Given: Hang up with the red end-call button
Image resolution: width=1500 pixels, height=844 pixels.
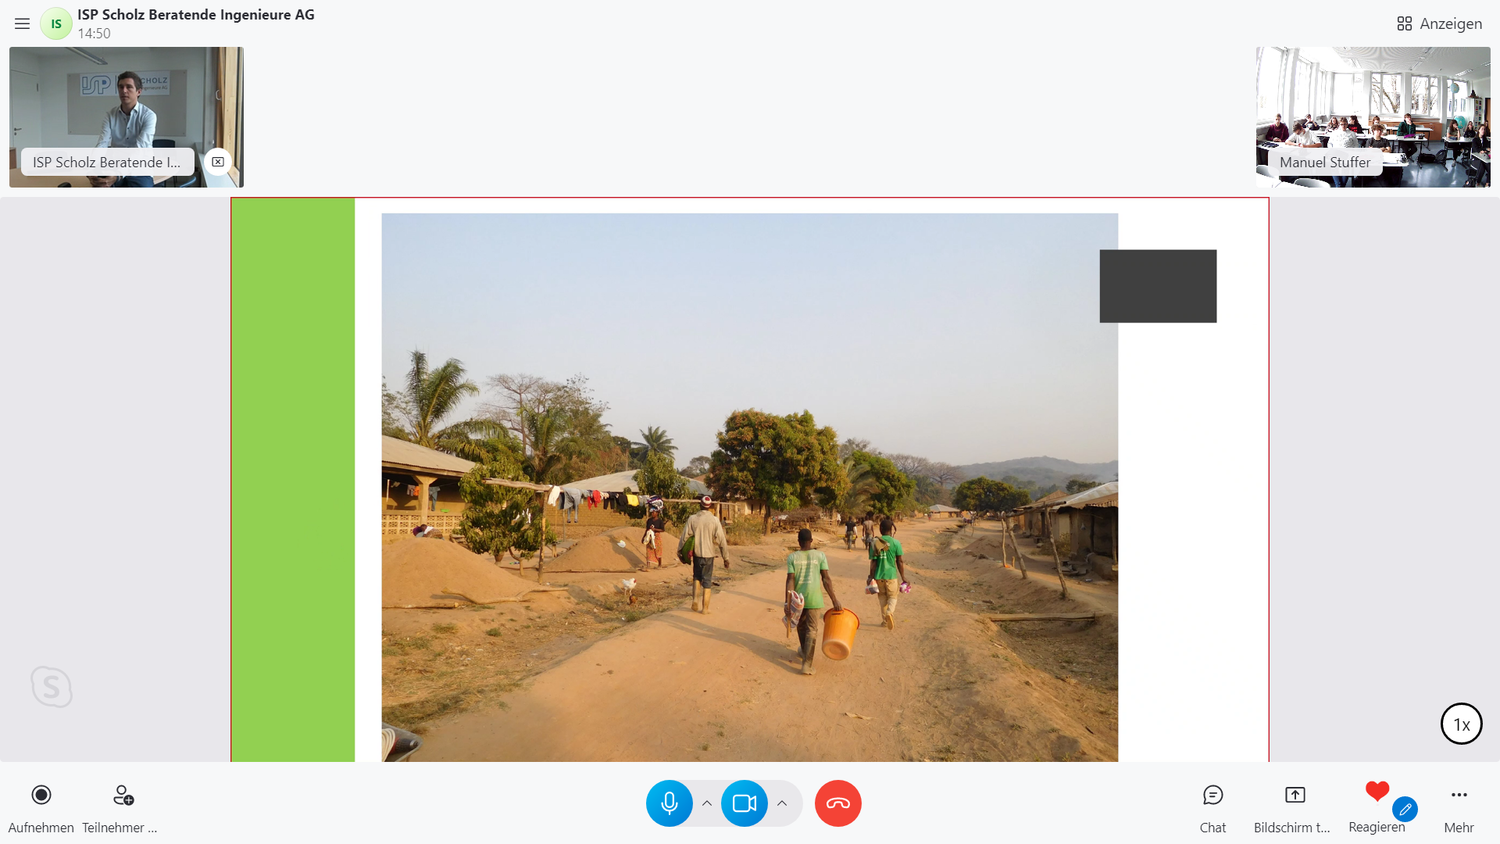Looking at the screenshot, I should click(x=838, y=803).
